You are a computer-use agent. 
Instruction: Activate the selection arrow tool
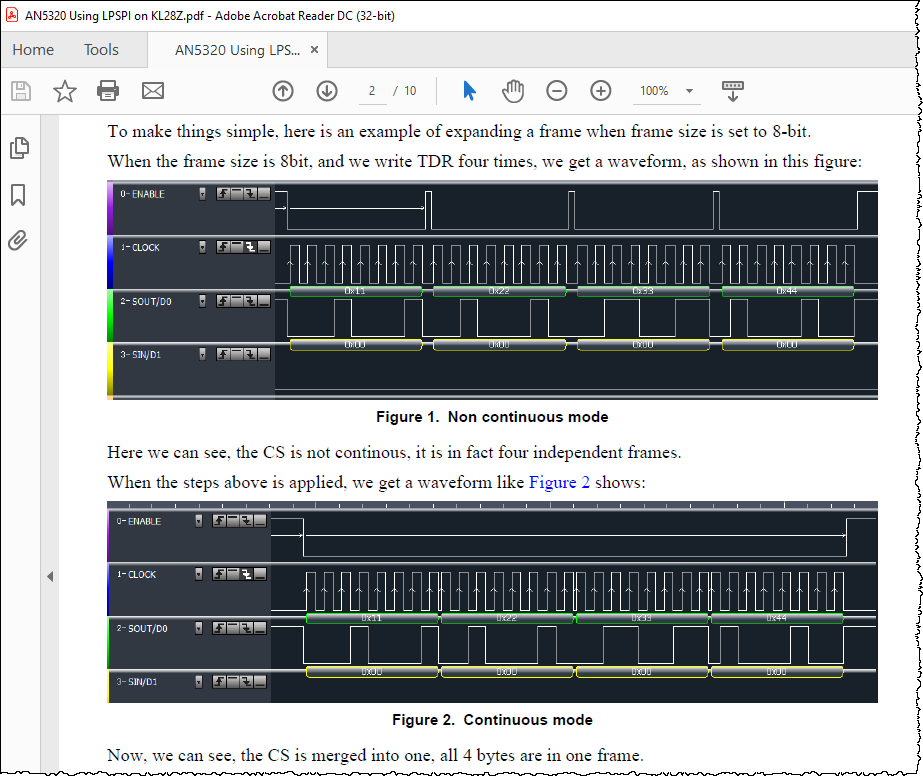click(469, 91)
